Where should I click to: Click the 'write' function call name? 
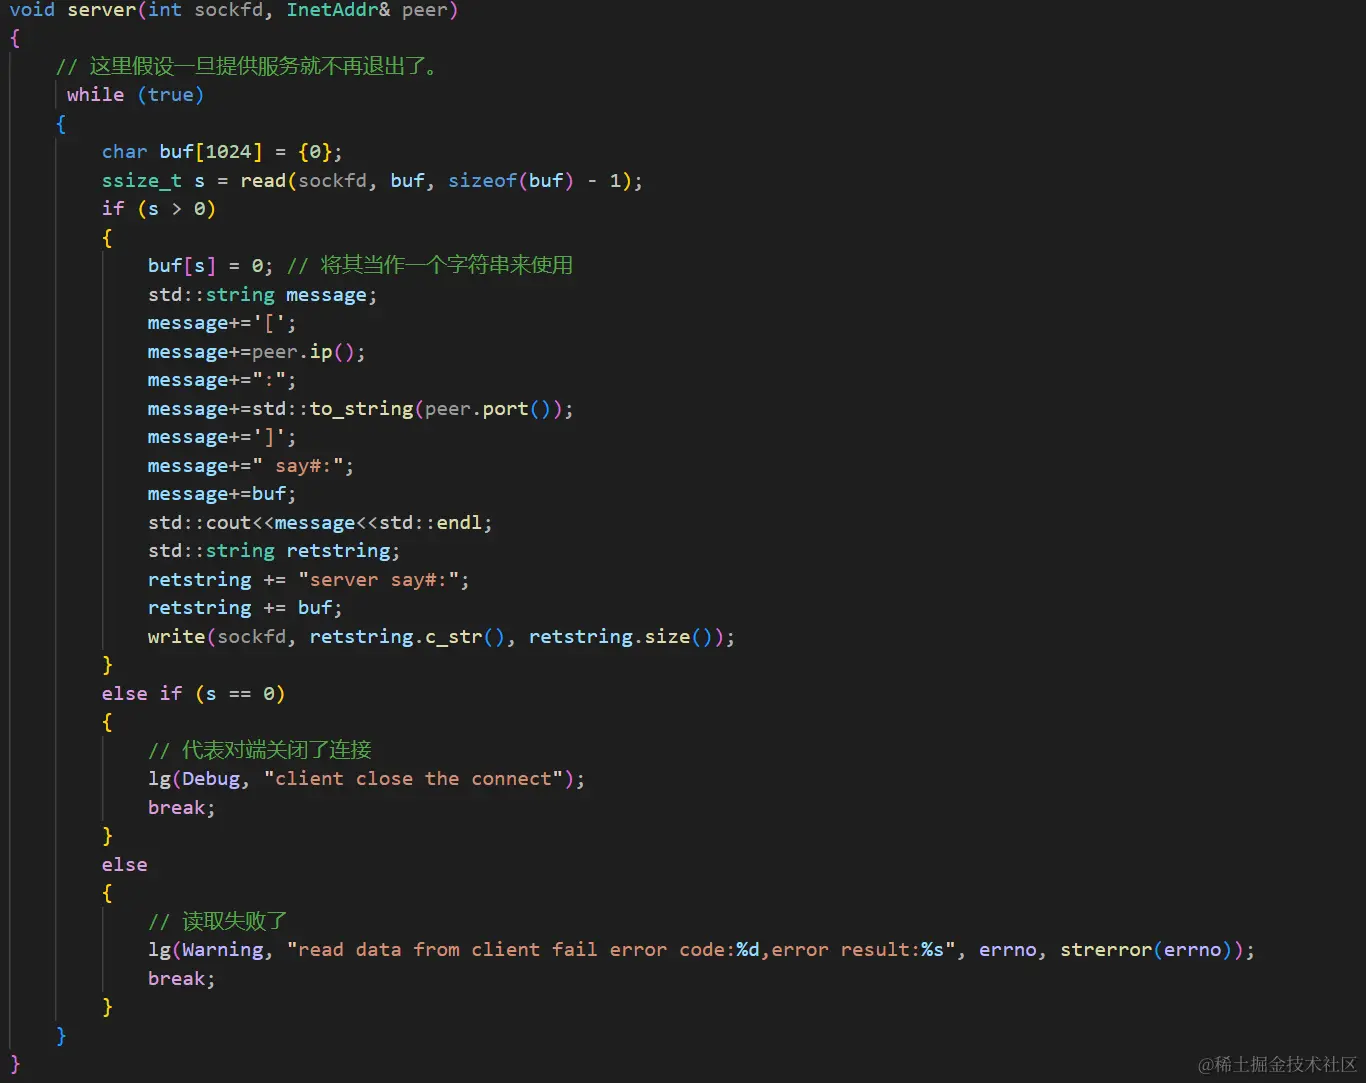(176, 637)
